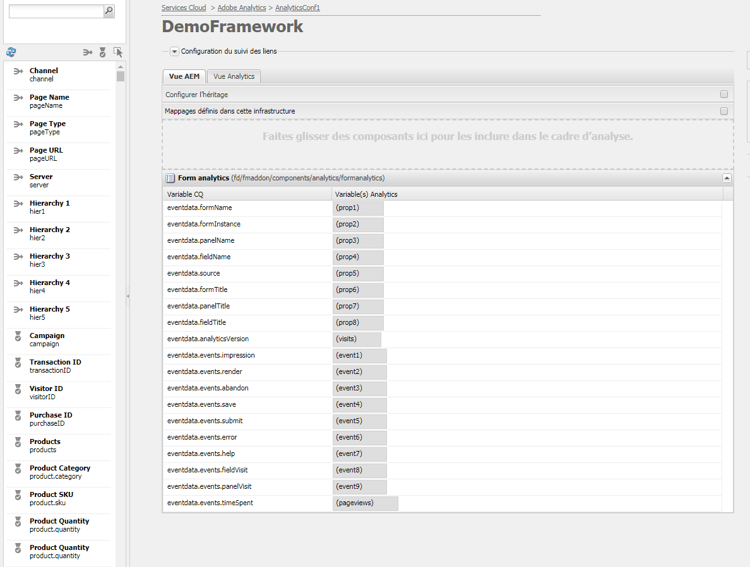The height and width of the screenshot is (567, 750).
Task: Select the conversion variables medal filter icon
Action: coord(102,52)
